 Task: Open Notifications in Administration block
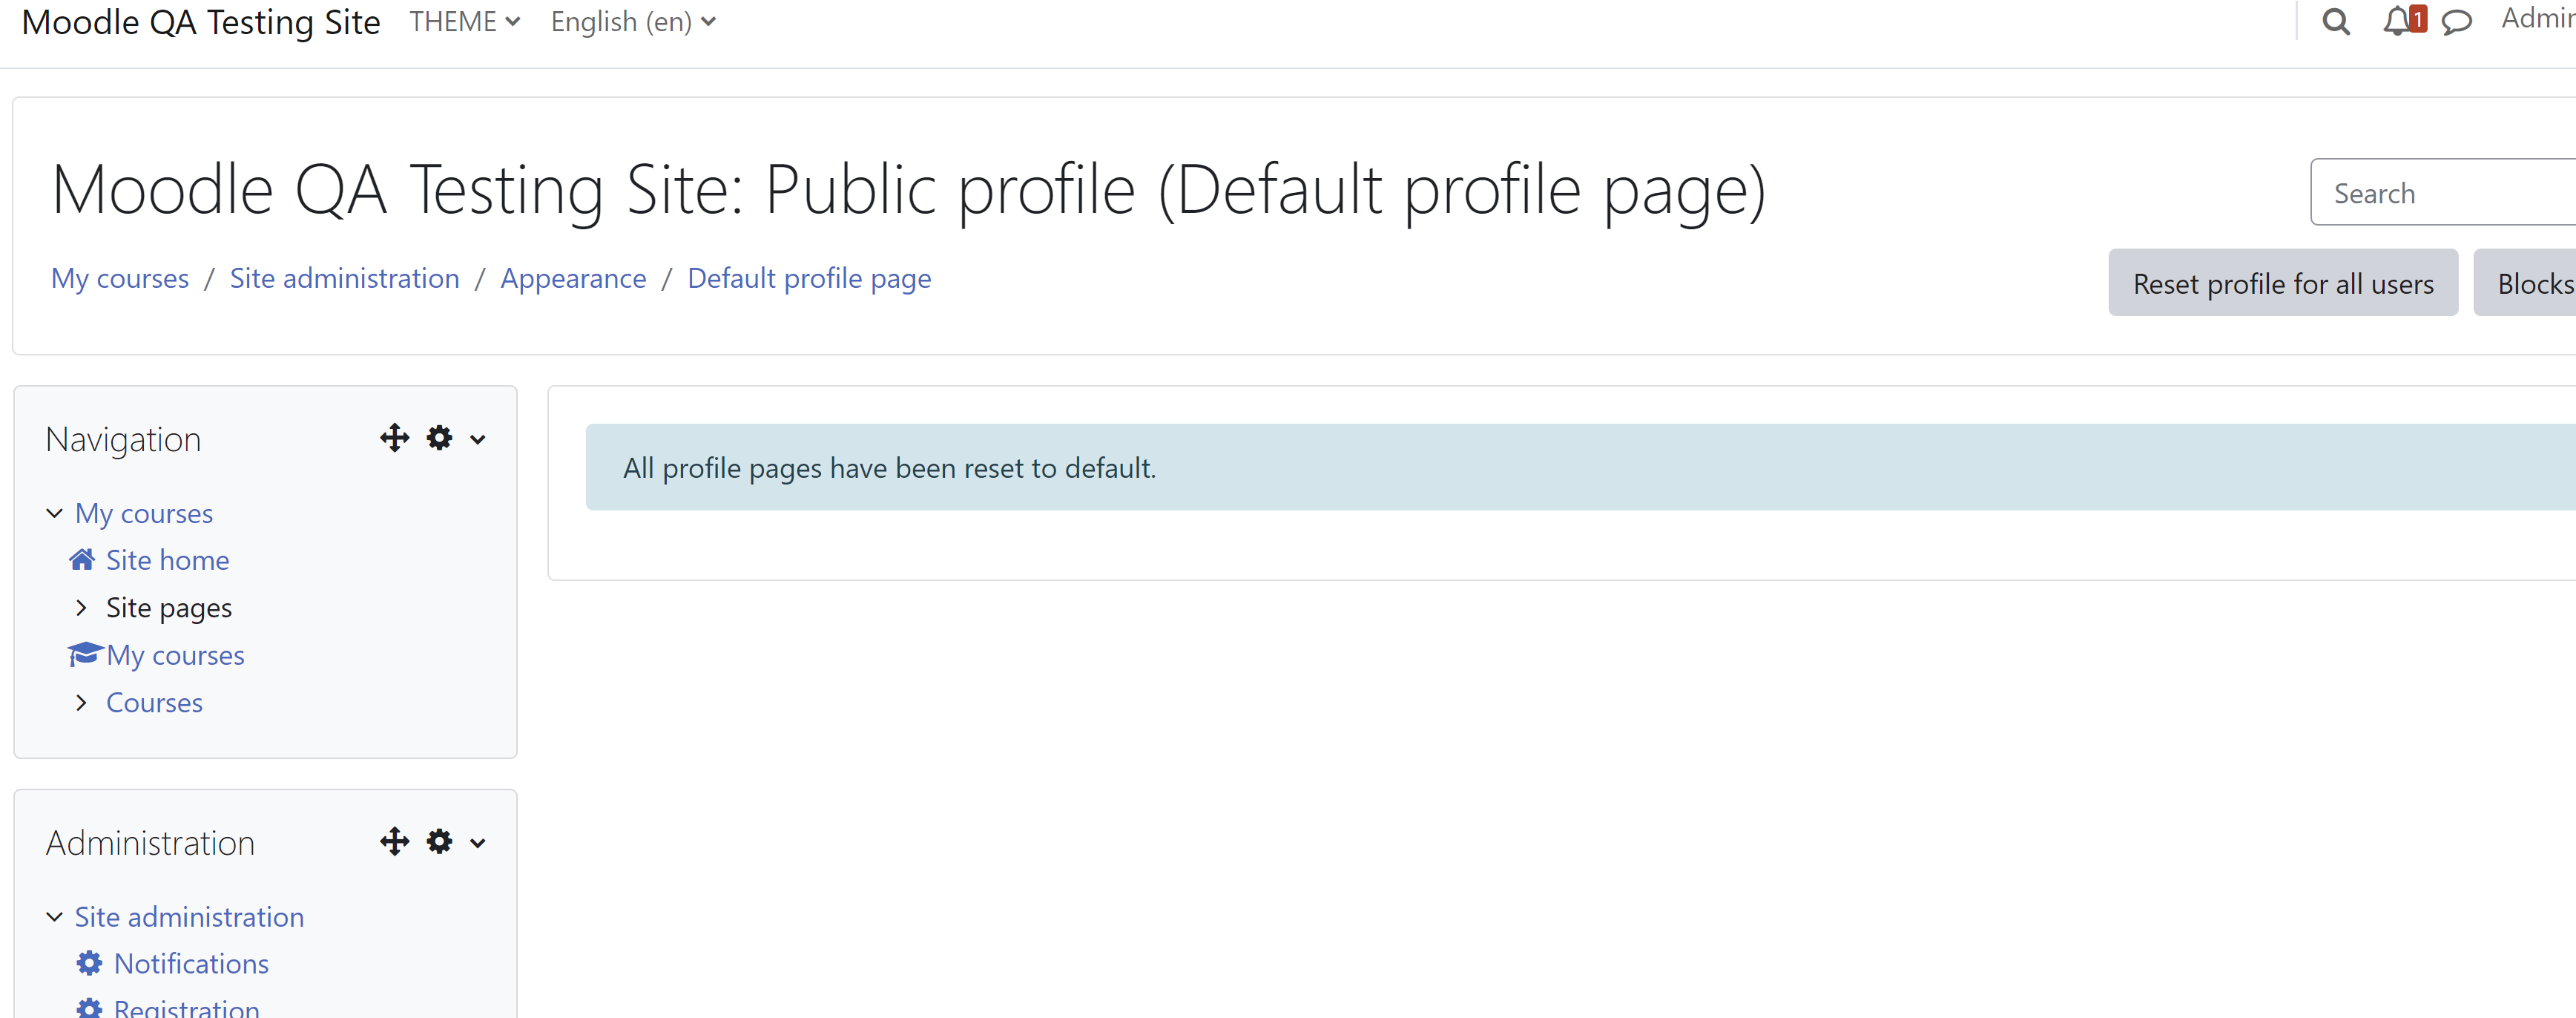pyautogui.click(x=191, y=963)
